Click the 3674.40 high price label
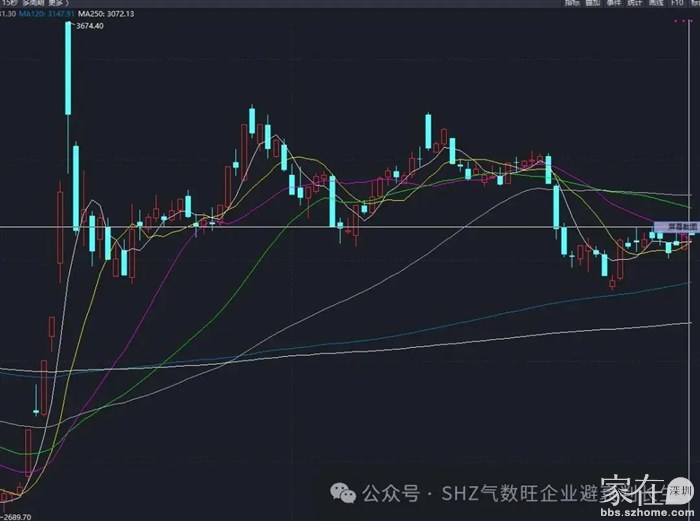The height and width of the screenshot is (521, 700). point(93,26)
